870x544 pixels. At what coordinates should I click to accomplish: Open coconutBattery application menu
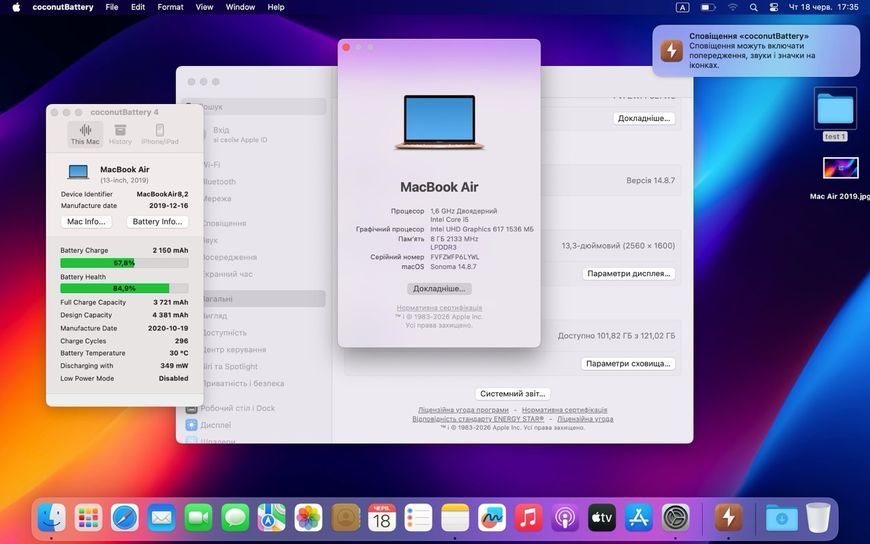click(63, 7)
